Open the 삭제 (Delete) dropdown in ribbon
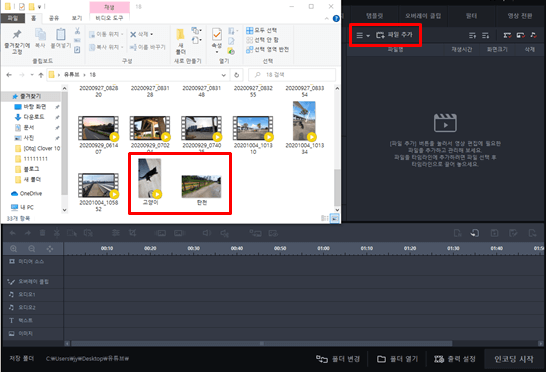 [x=142, y=34]
